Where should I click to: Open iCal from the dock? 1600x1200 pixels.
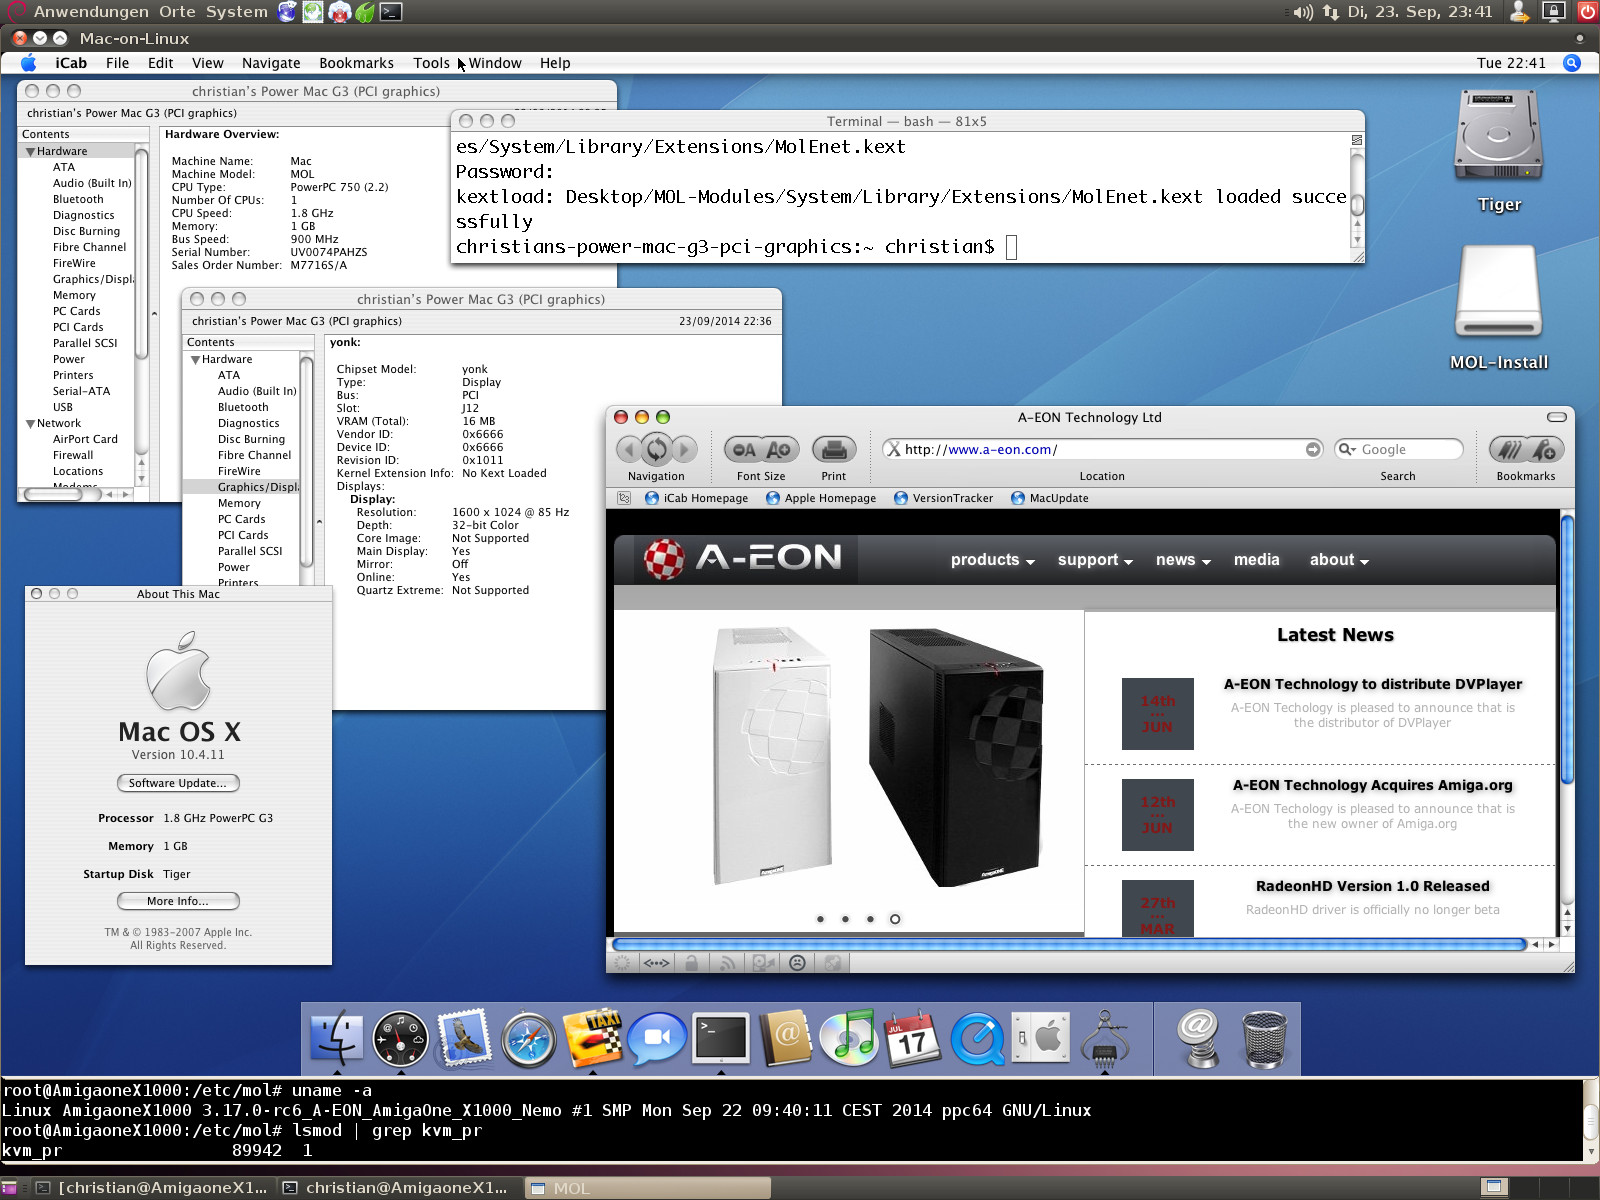[913, 1039]
